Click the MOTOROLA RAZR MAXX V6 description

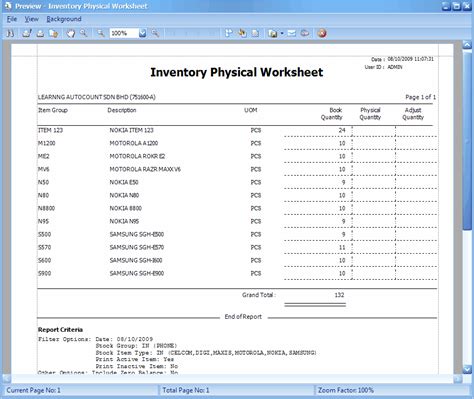coord(145,169)
